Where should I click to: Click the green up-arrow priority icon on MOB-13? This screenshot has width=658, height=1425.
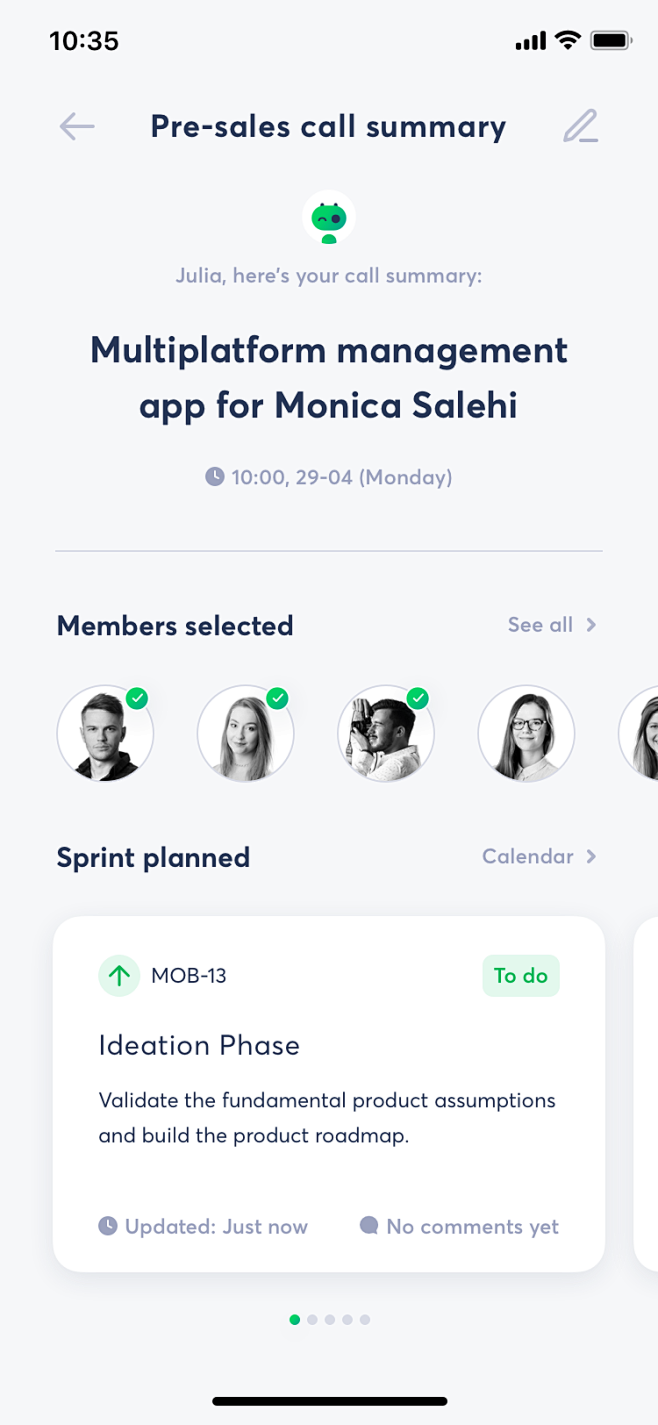pos(119,975)
